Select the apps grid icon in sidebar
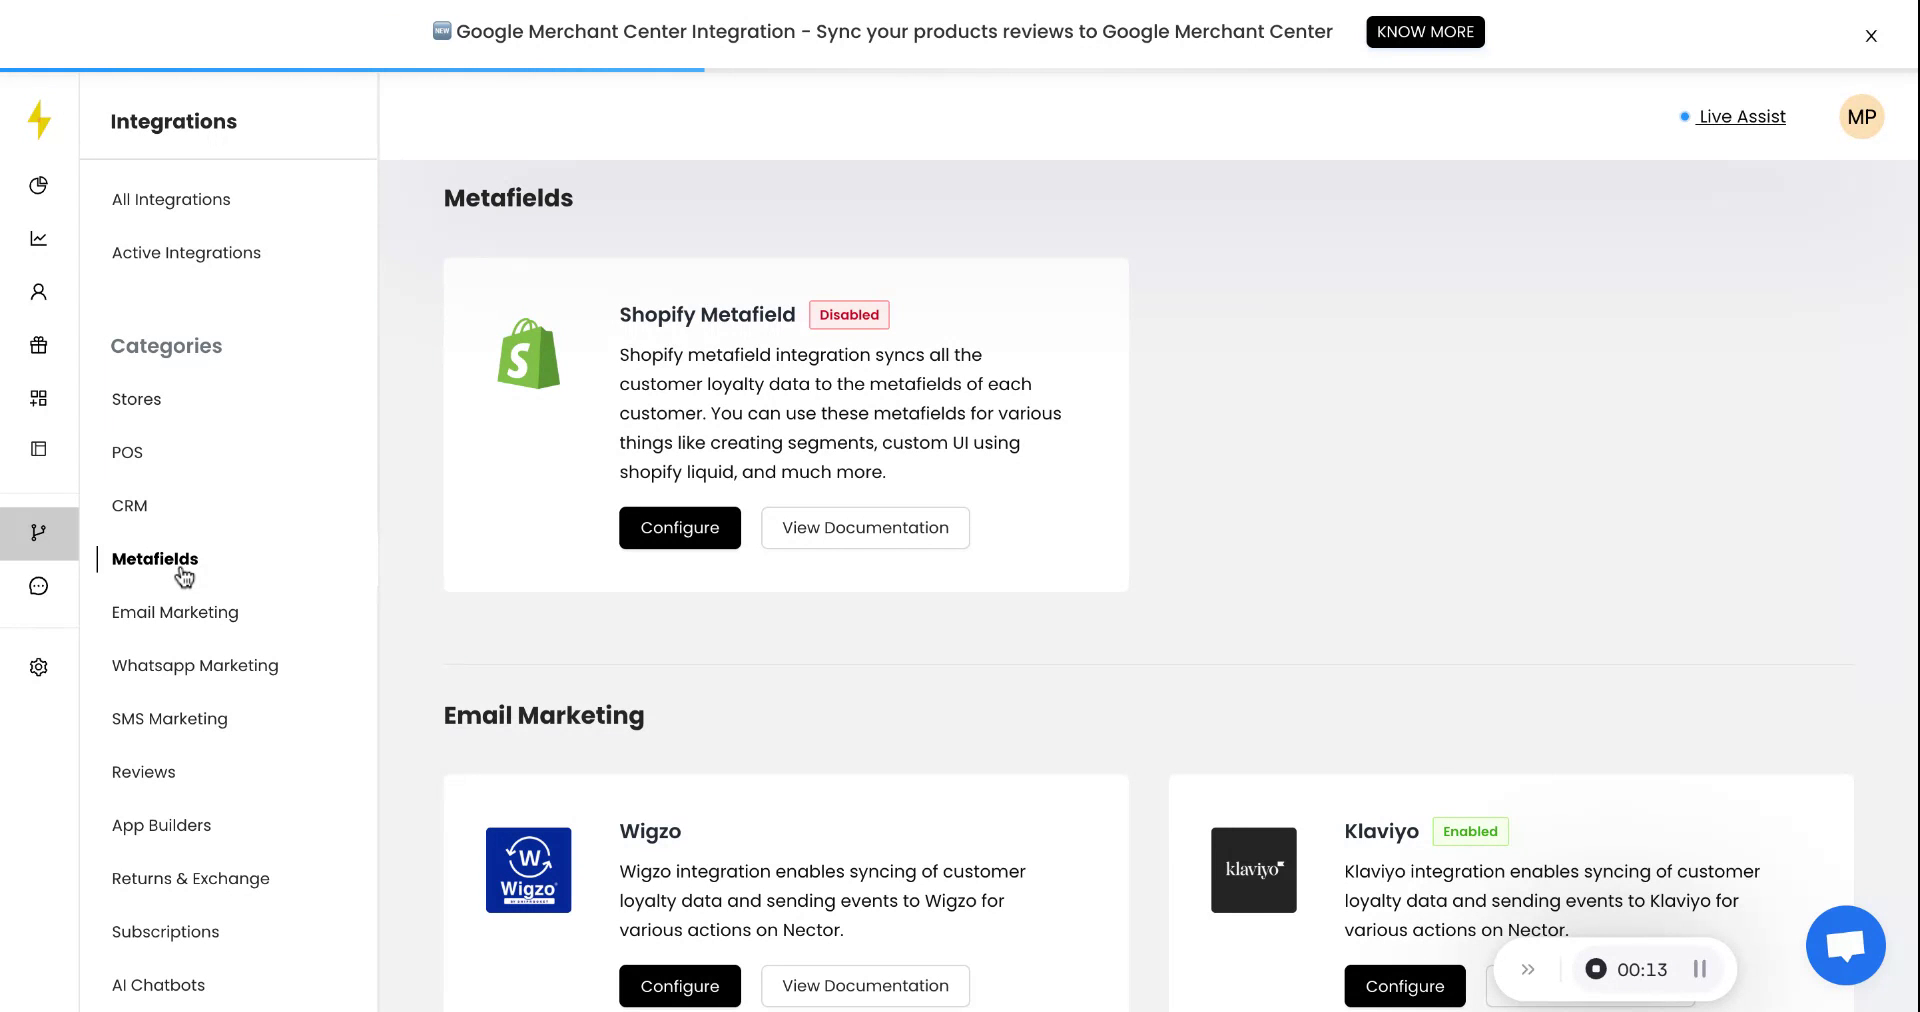The width and height of the screenshot is (1920, 1012). pos(38,398)
